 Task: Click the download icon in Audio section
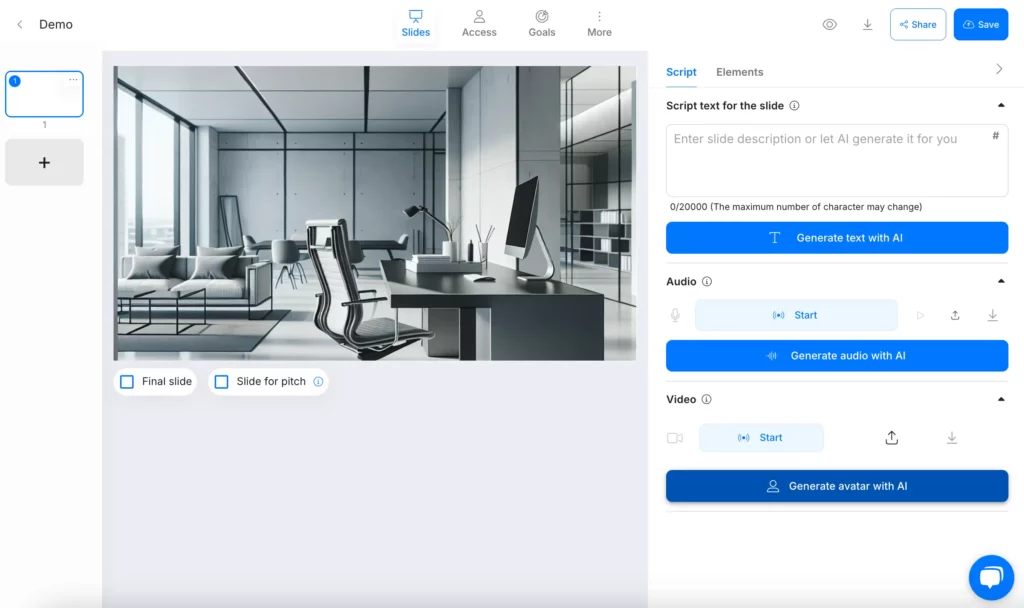click(x=992, y=315)
